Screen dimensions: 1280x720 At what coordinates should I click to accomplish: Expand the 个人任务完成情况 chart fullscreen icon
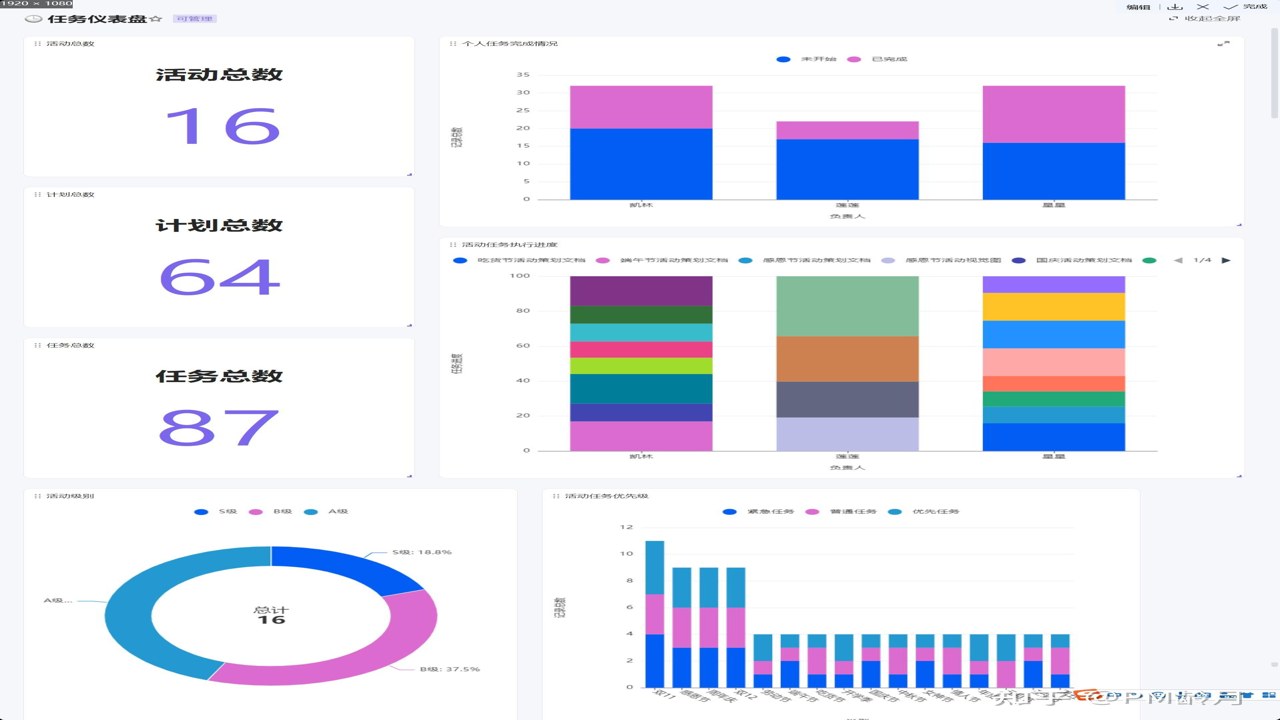[1226, 44]
